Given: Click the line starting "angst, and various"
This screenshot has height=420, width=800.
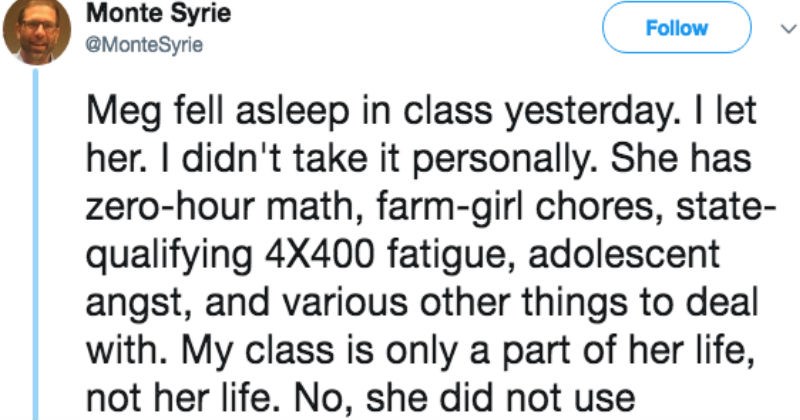Looking at the screenshot, I should [421, 302].
